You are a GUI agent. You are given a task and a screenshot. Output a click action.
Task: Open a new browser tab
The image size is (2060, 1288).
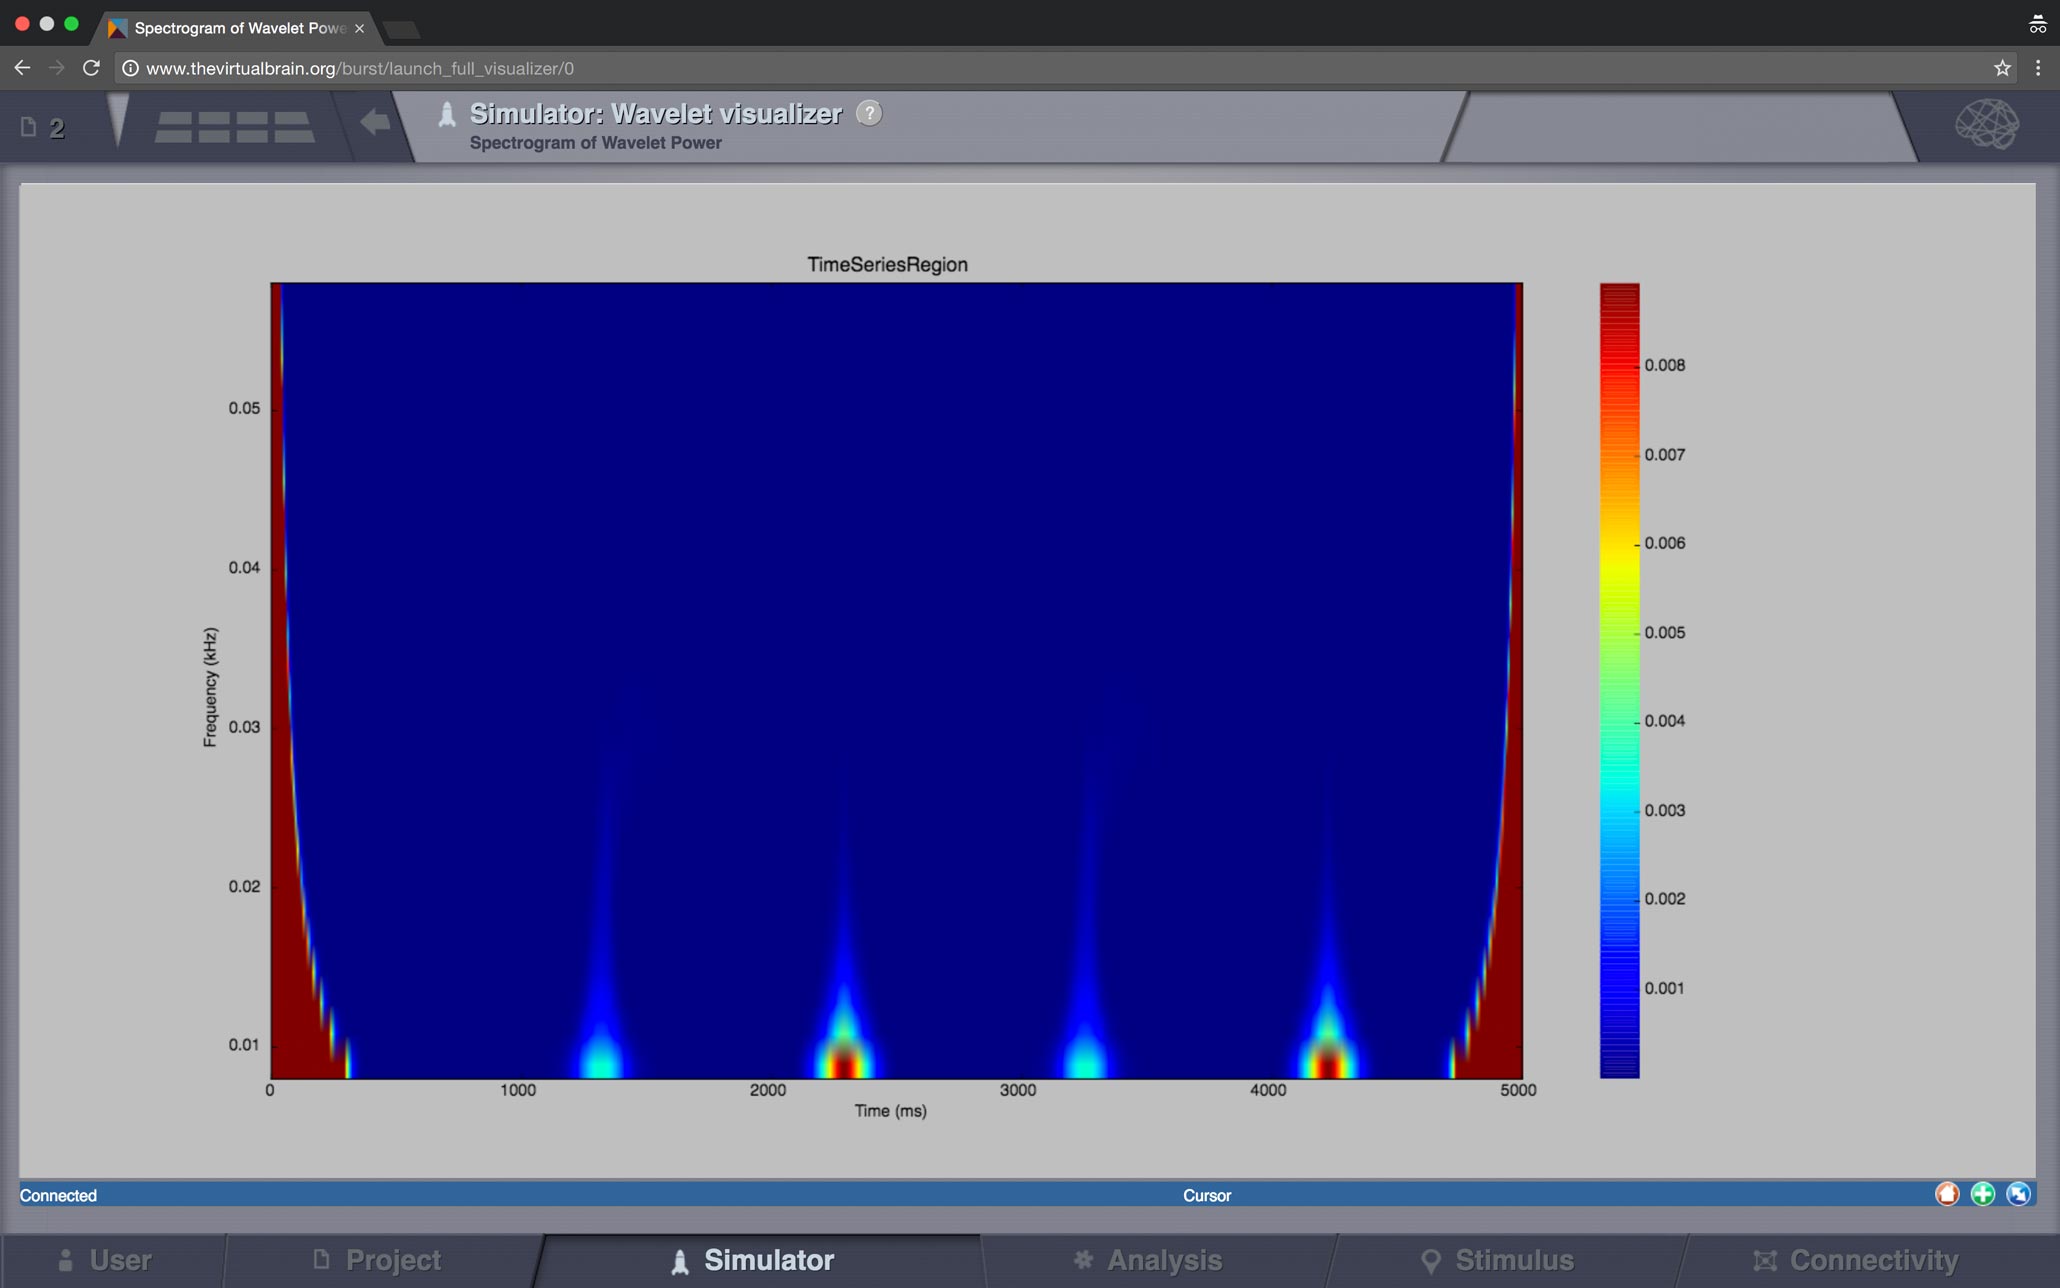pos(401,29)
